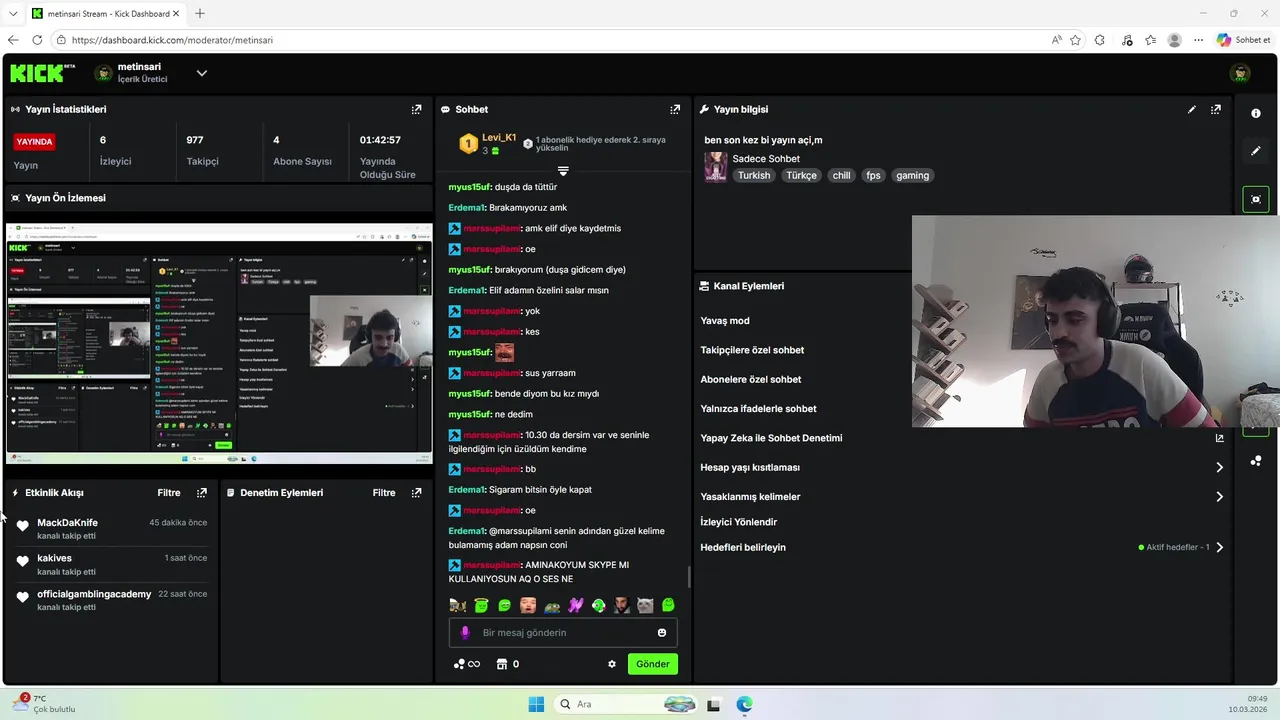Screen dimensions: 1280x720
Task: Select the pencil icon in right sidebar
Action: [x=1256, y=151]
